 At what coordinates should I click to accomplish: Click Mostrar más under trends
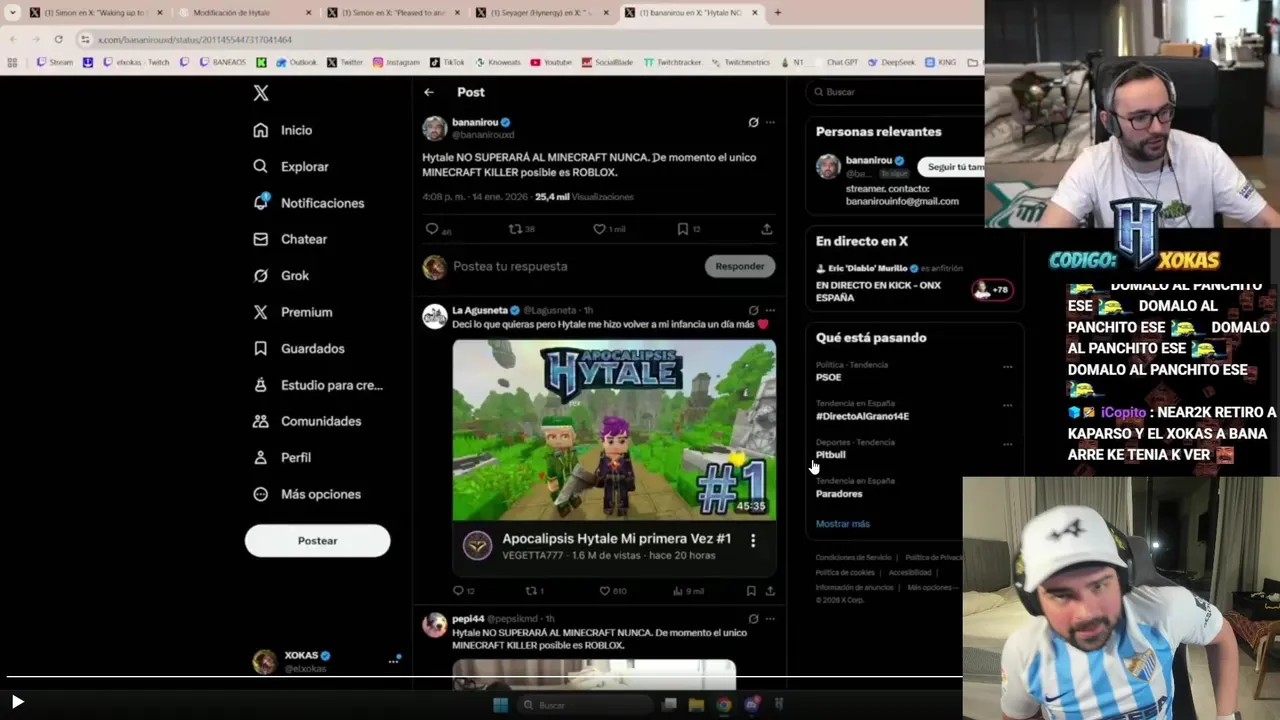(843, 524)
